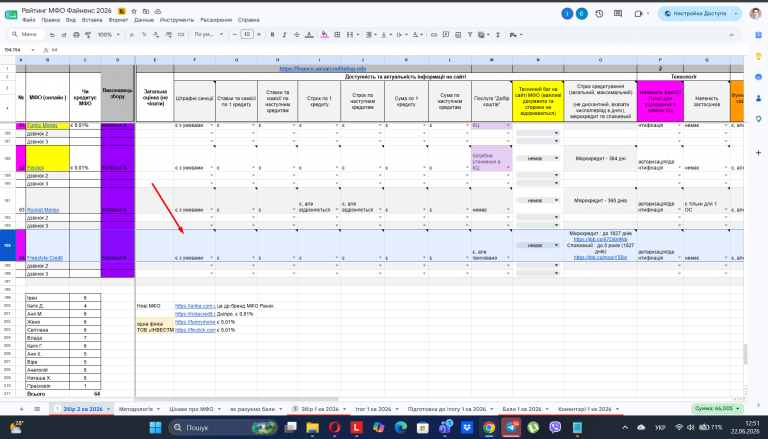Insert a link from toolbar
This screenshot has height=439, width=768.
coord(433,35)
